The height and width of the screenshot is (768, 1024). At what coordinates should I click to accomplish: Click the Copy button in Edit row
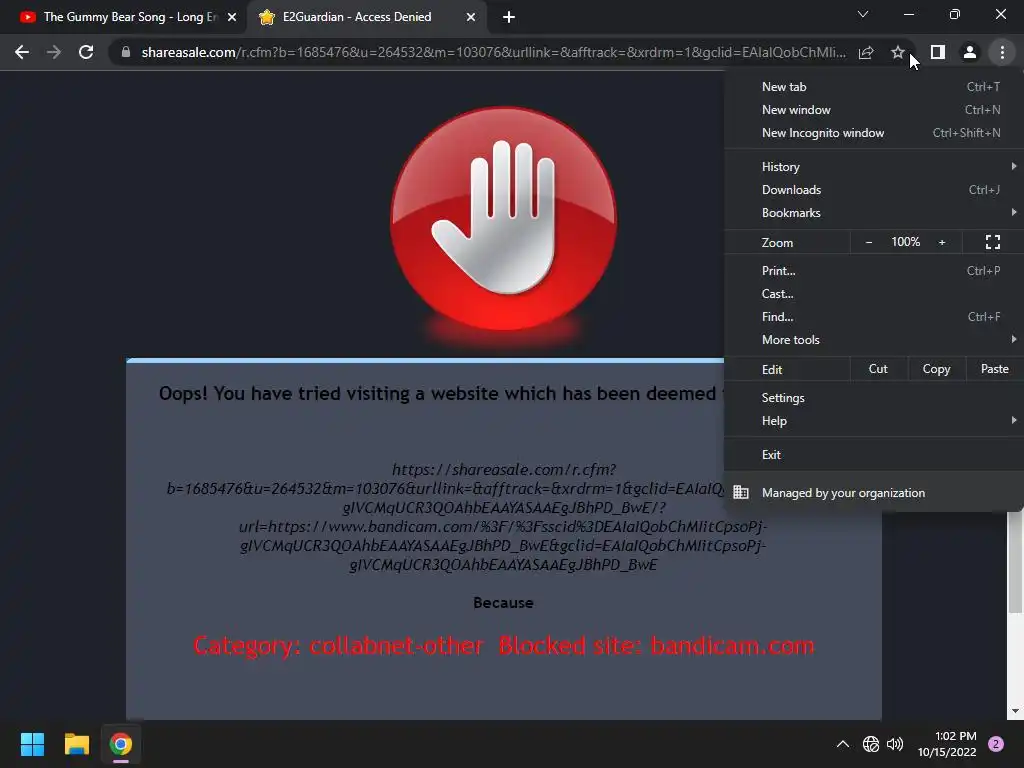tap(936, 369)
